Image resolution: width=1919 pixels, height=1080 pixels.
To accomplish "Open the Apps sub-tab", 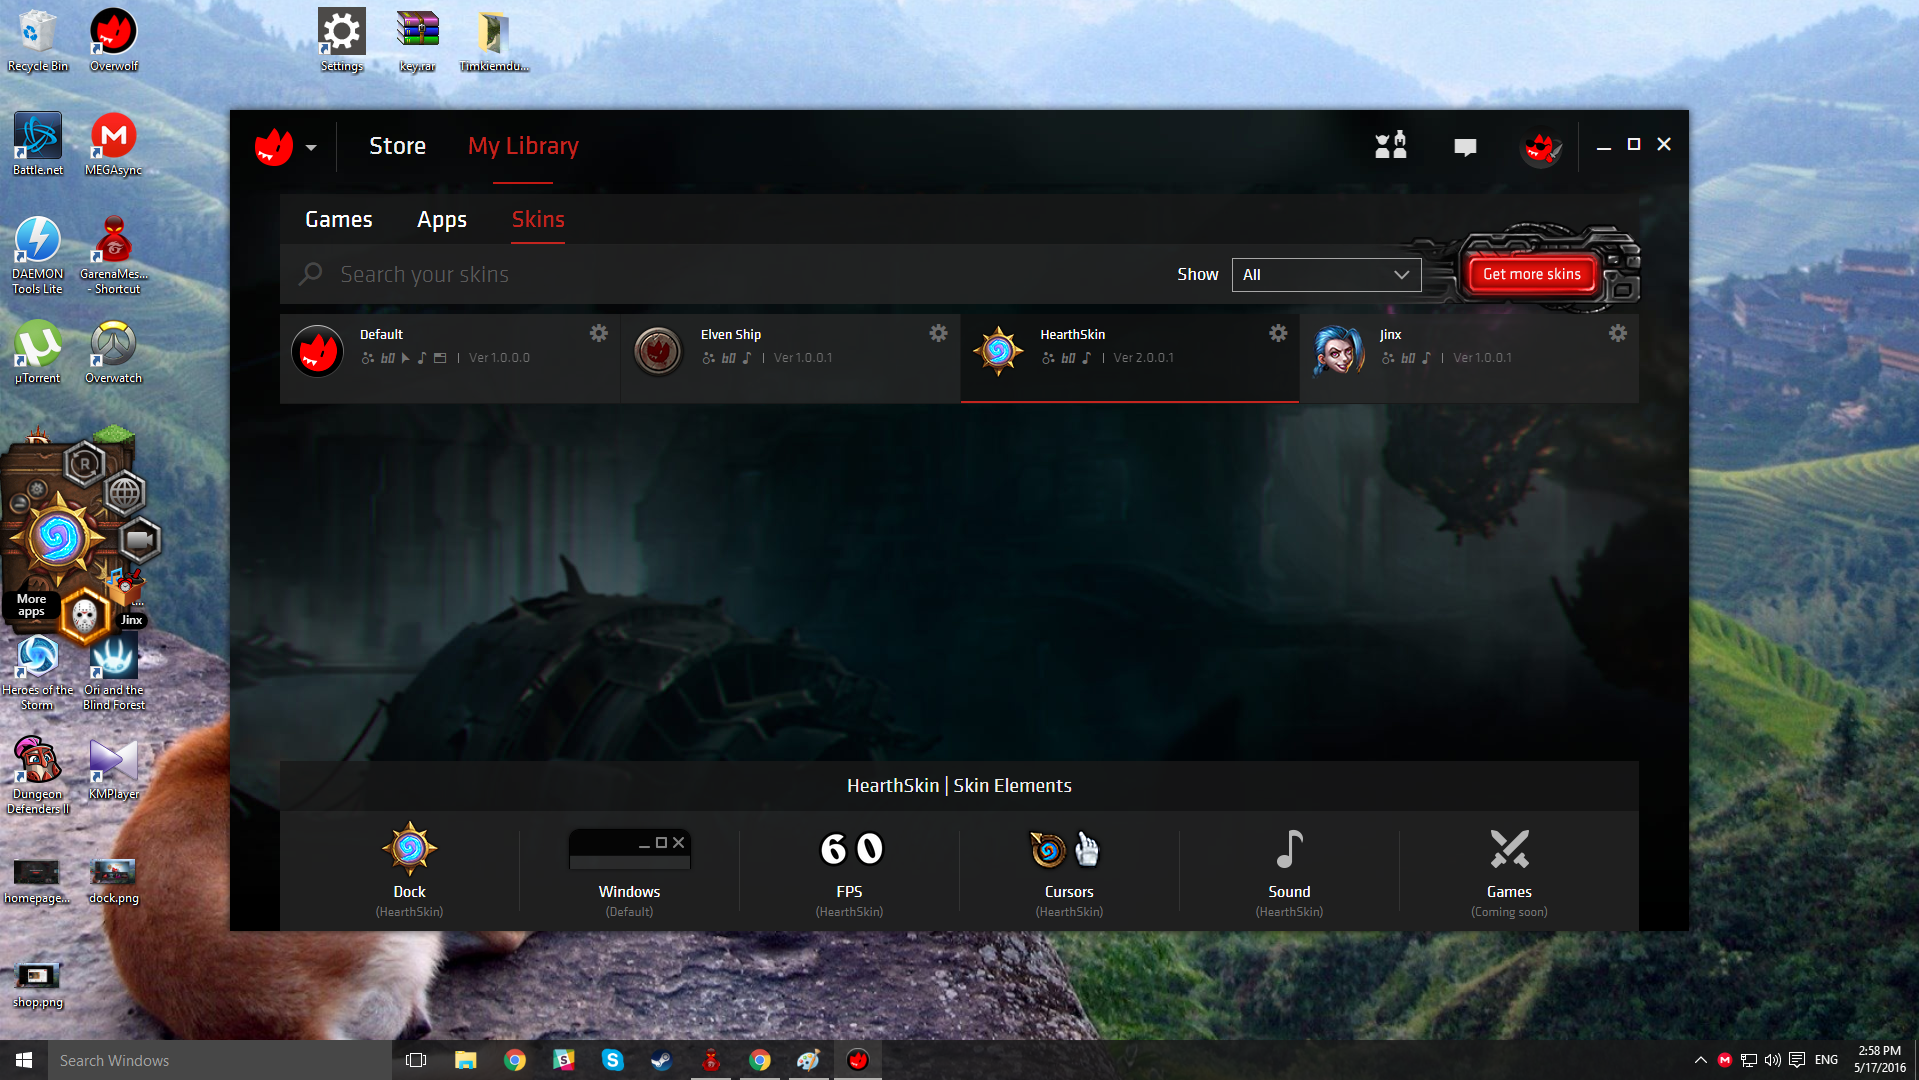I will (441, 219).
